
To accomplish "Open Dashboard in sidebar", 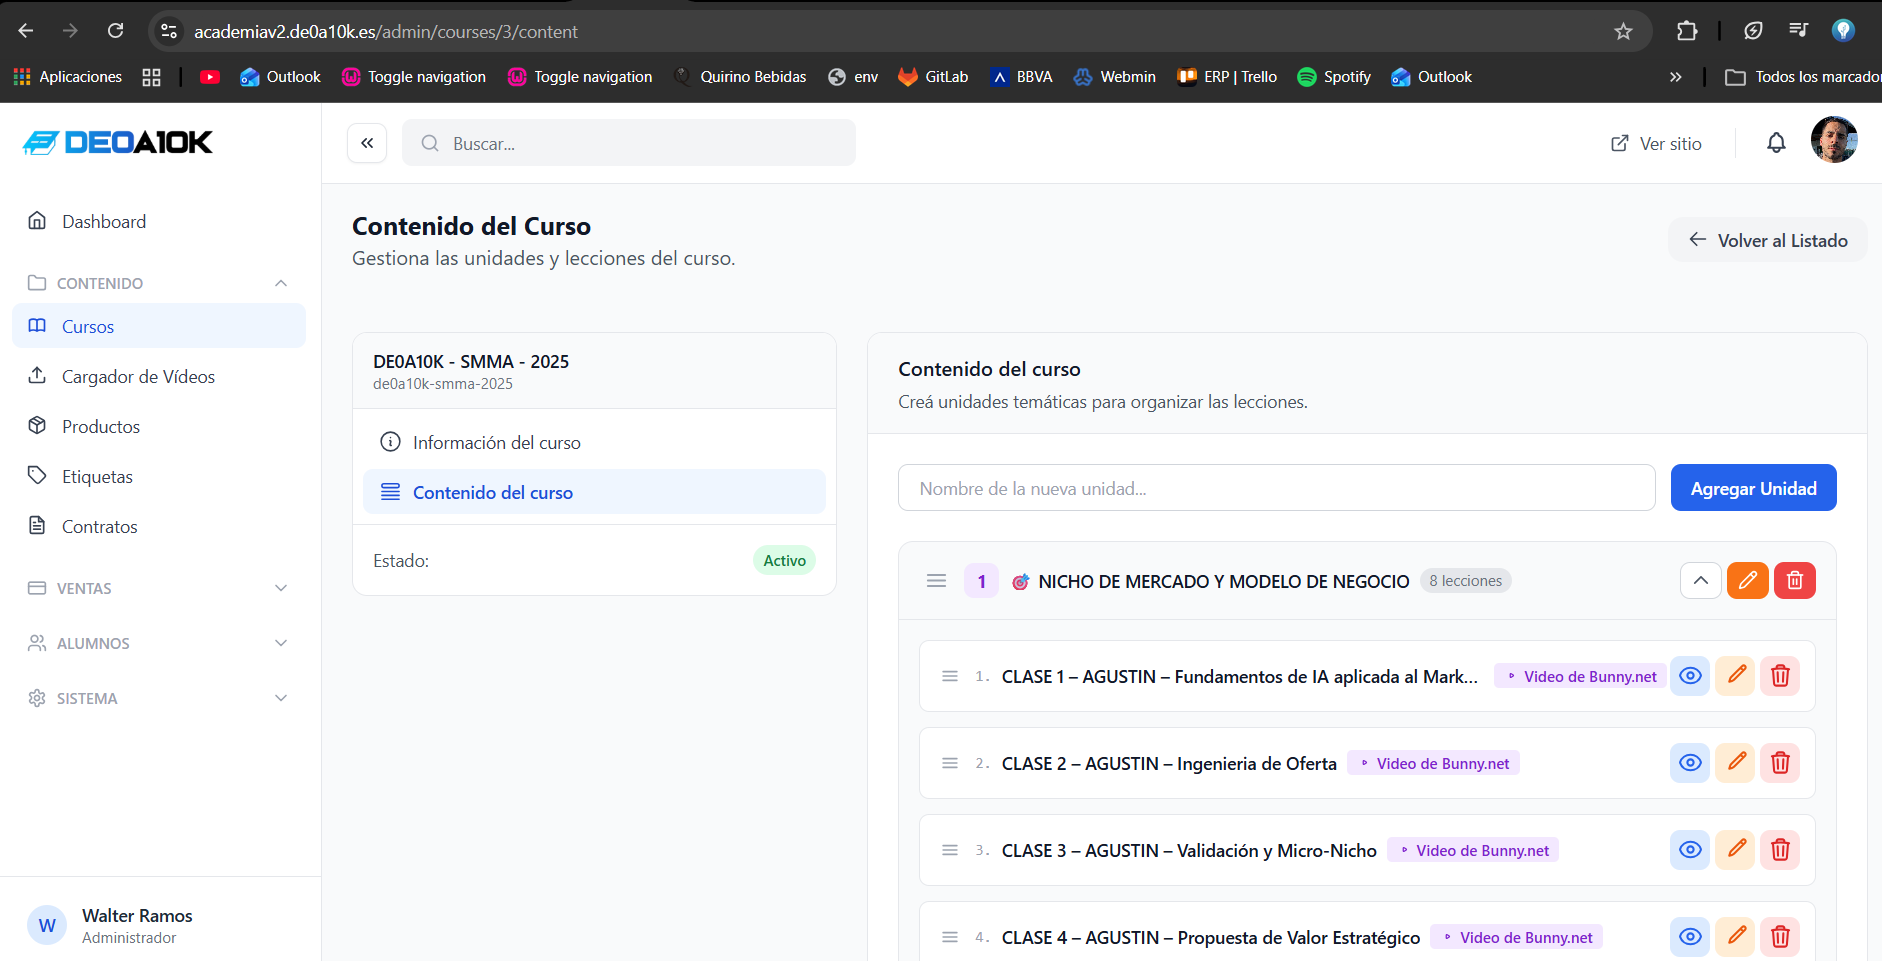I will click(158, 221).
